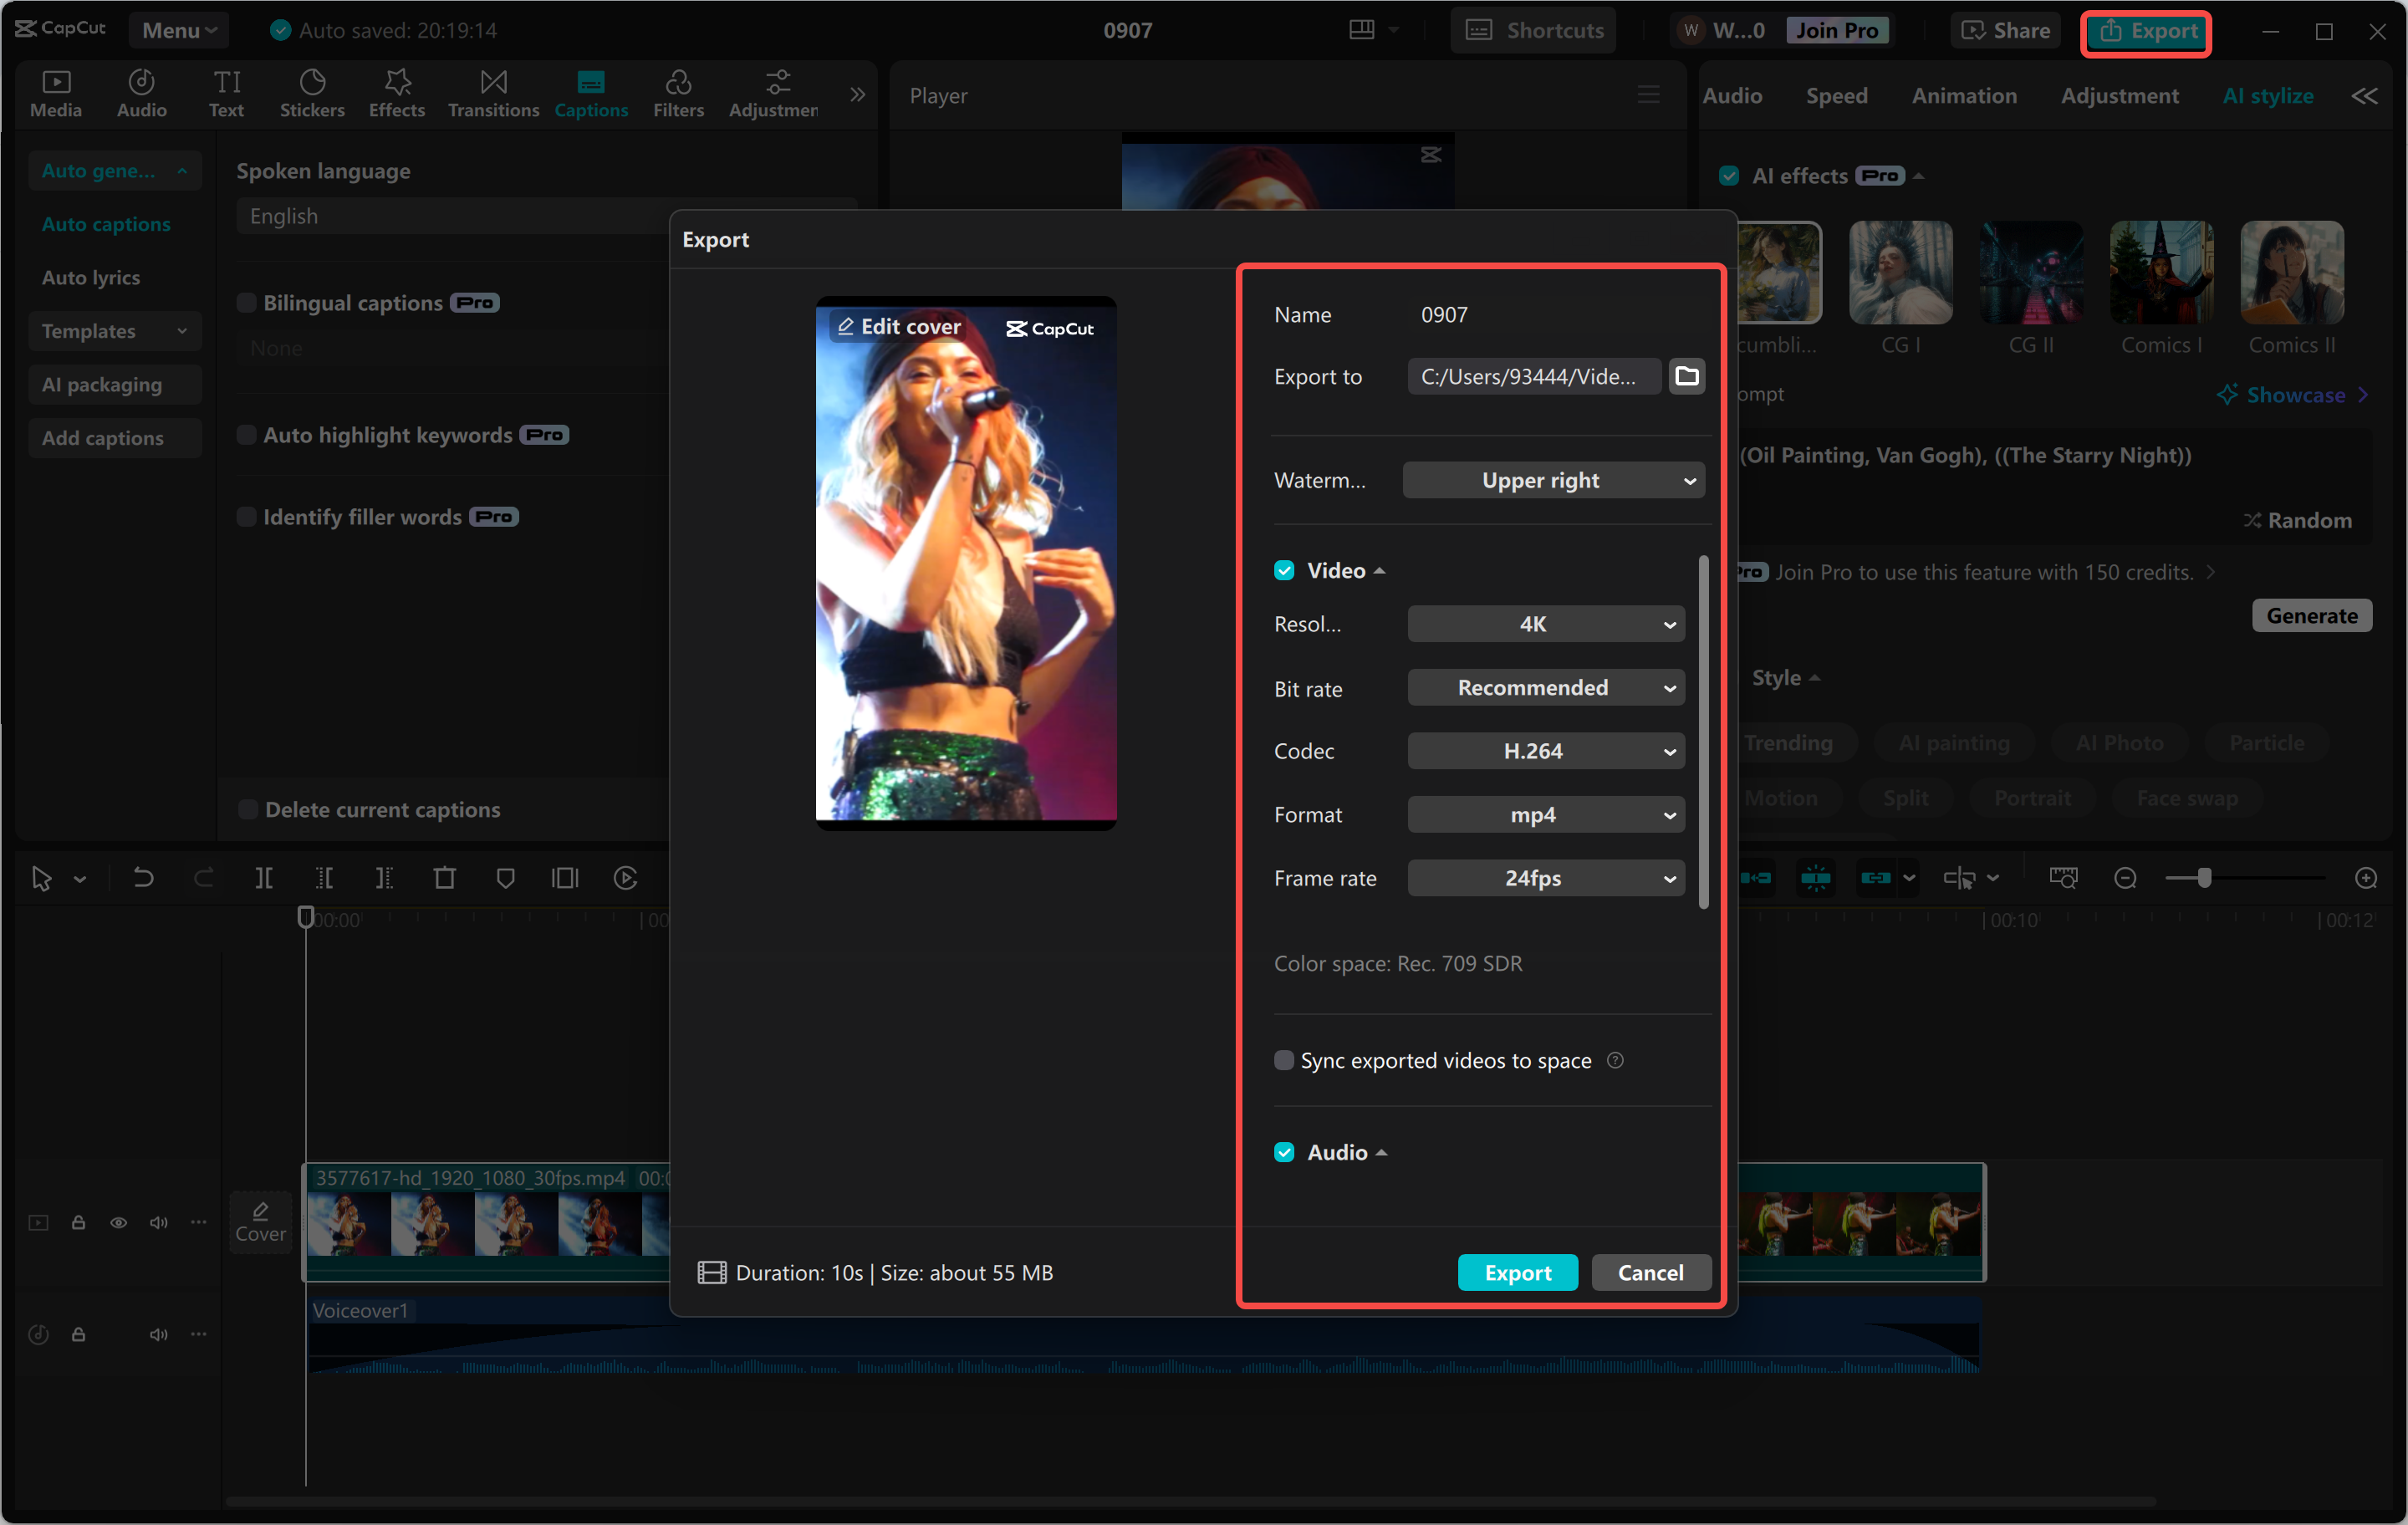The image size is (2408, 1525).
Task: Open the Transitions panel
Action: [x=493, y=93]
